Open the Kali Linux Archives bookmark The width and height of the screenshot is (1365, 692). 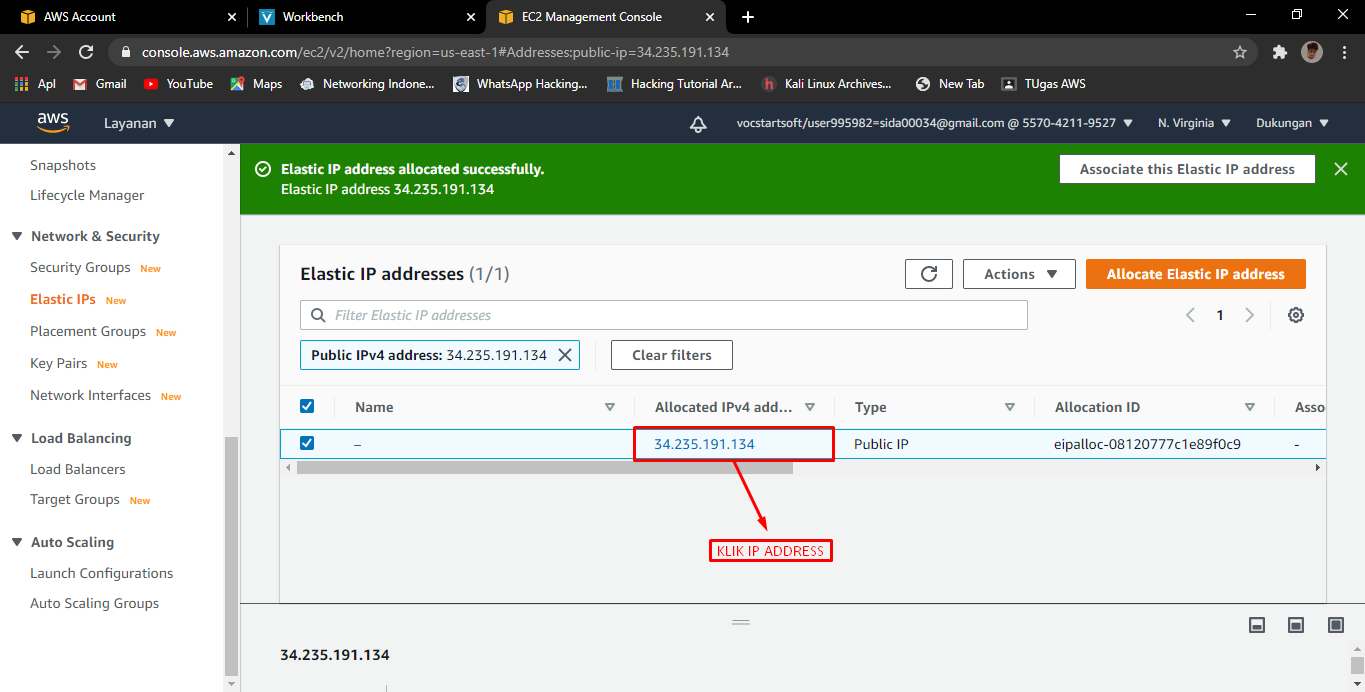tap(826, 84)
